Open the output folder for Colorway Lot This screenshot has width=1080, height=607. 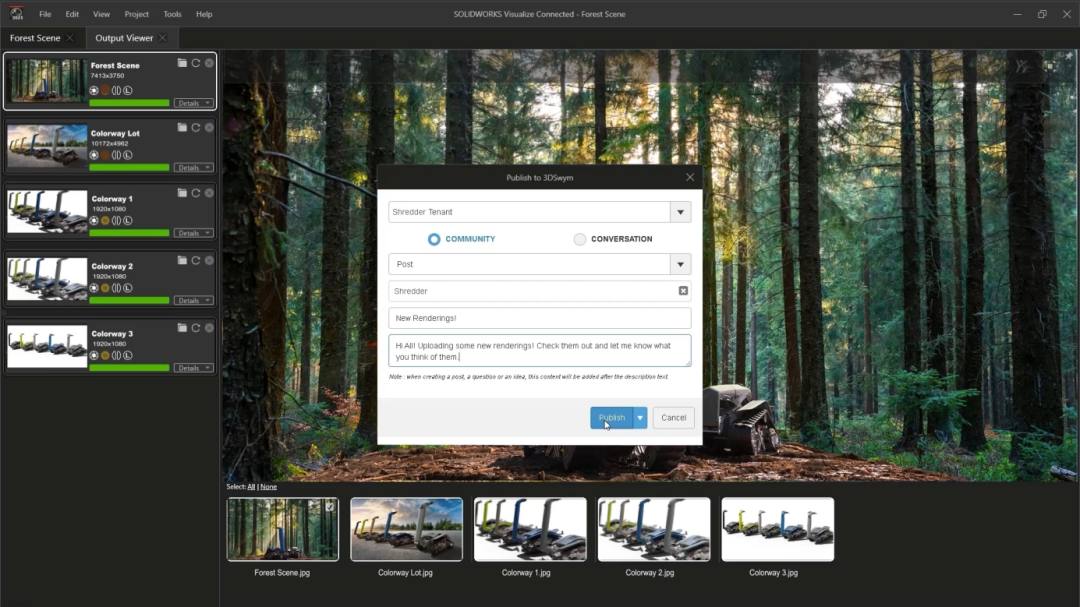click(x=182, y=129)
